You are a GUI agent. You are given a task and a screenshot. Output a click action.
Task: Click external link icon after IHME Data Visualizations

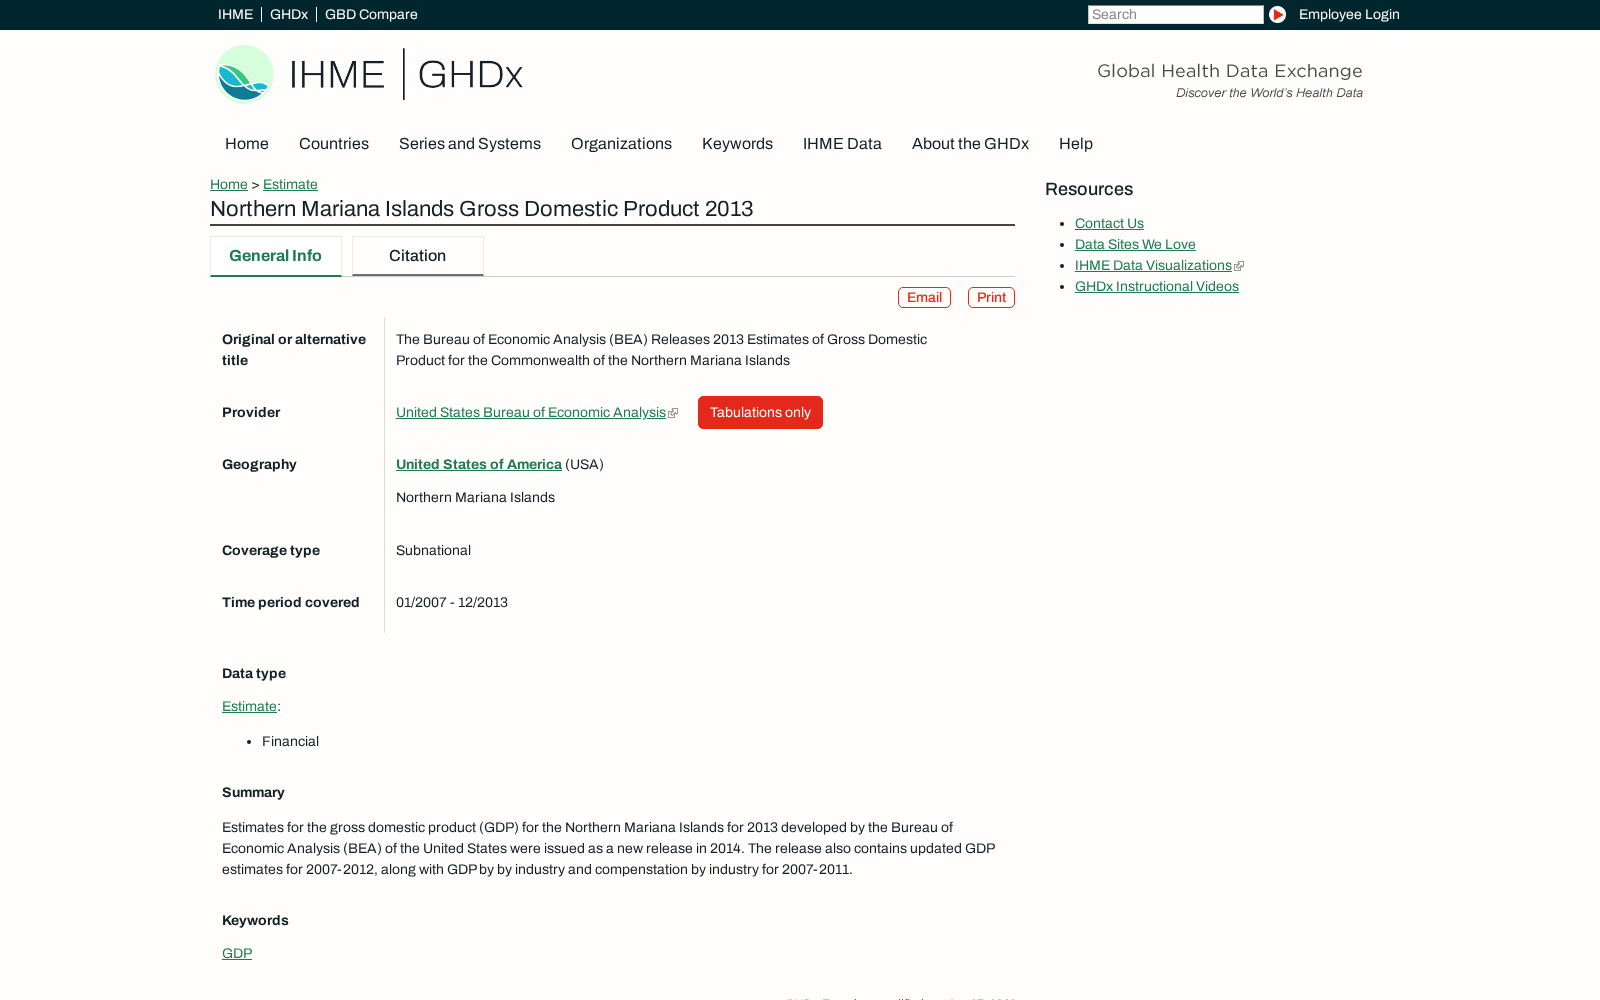pyautogui.click(x=1239, y=266)
